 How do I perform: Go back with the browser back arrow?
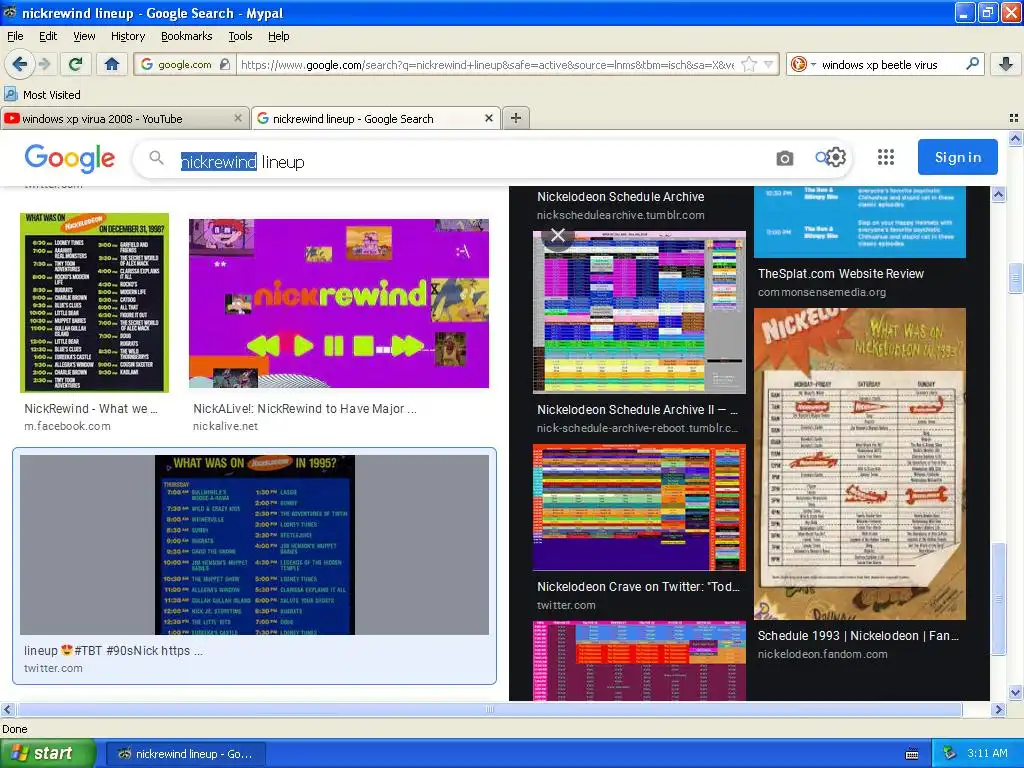[x=18, y=64]
